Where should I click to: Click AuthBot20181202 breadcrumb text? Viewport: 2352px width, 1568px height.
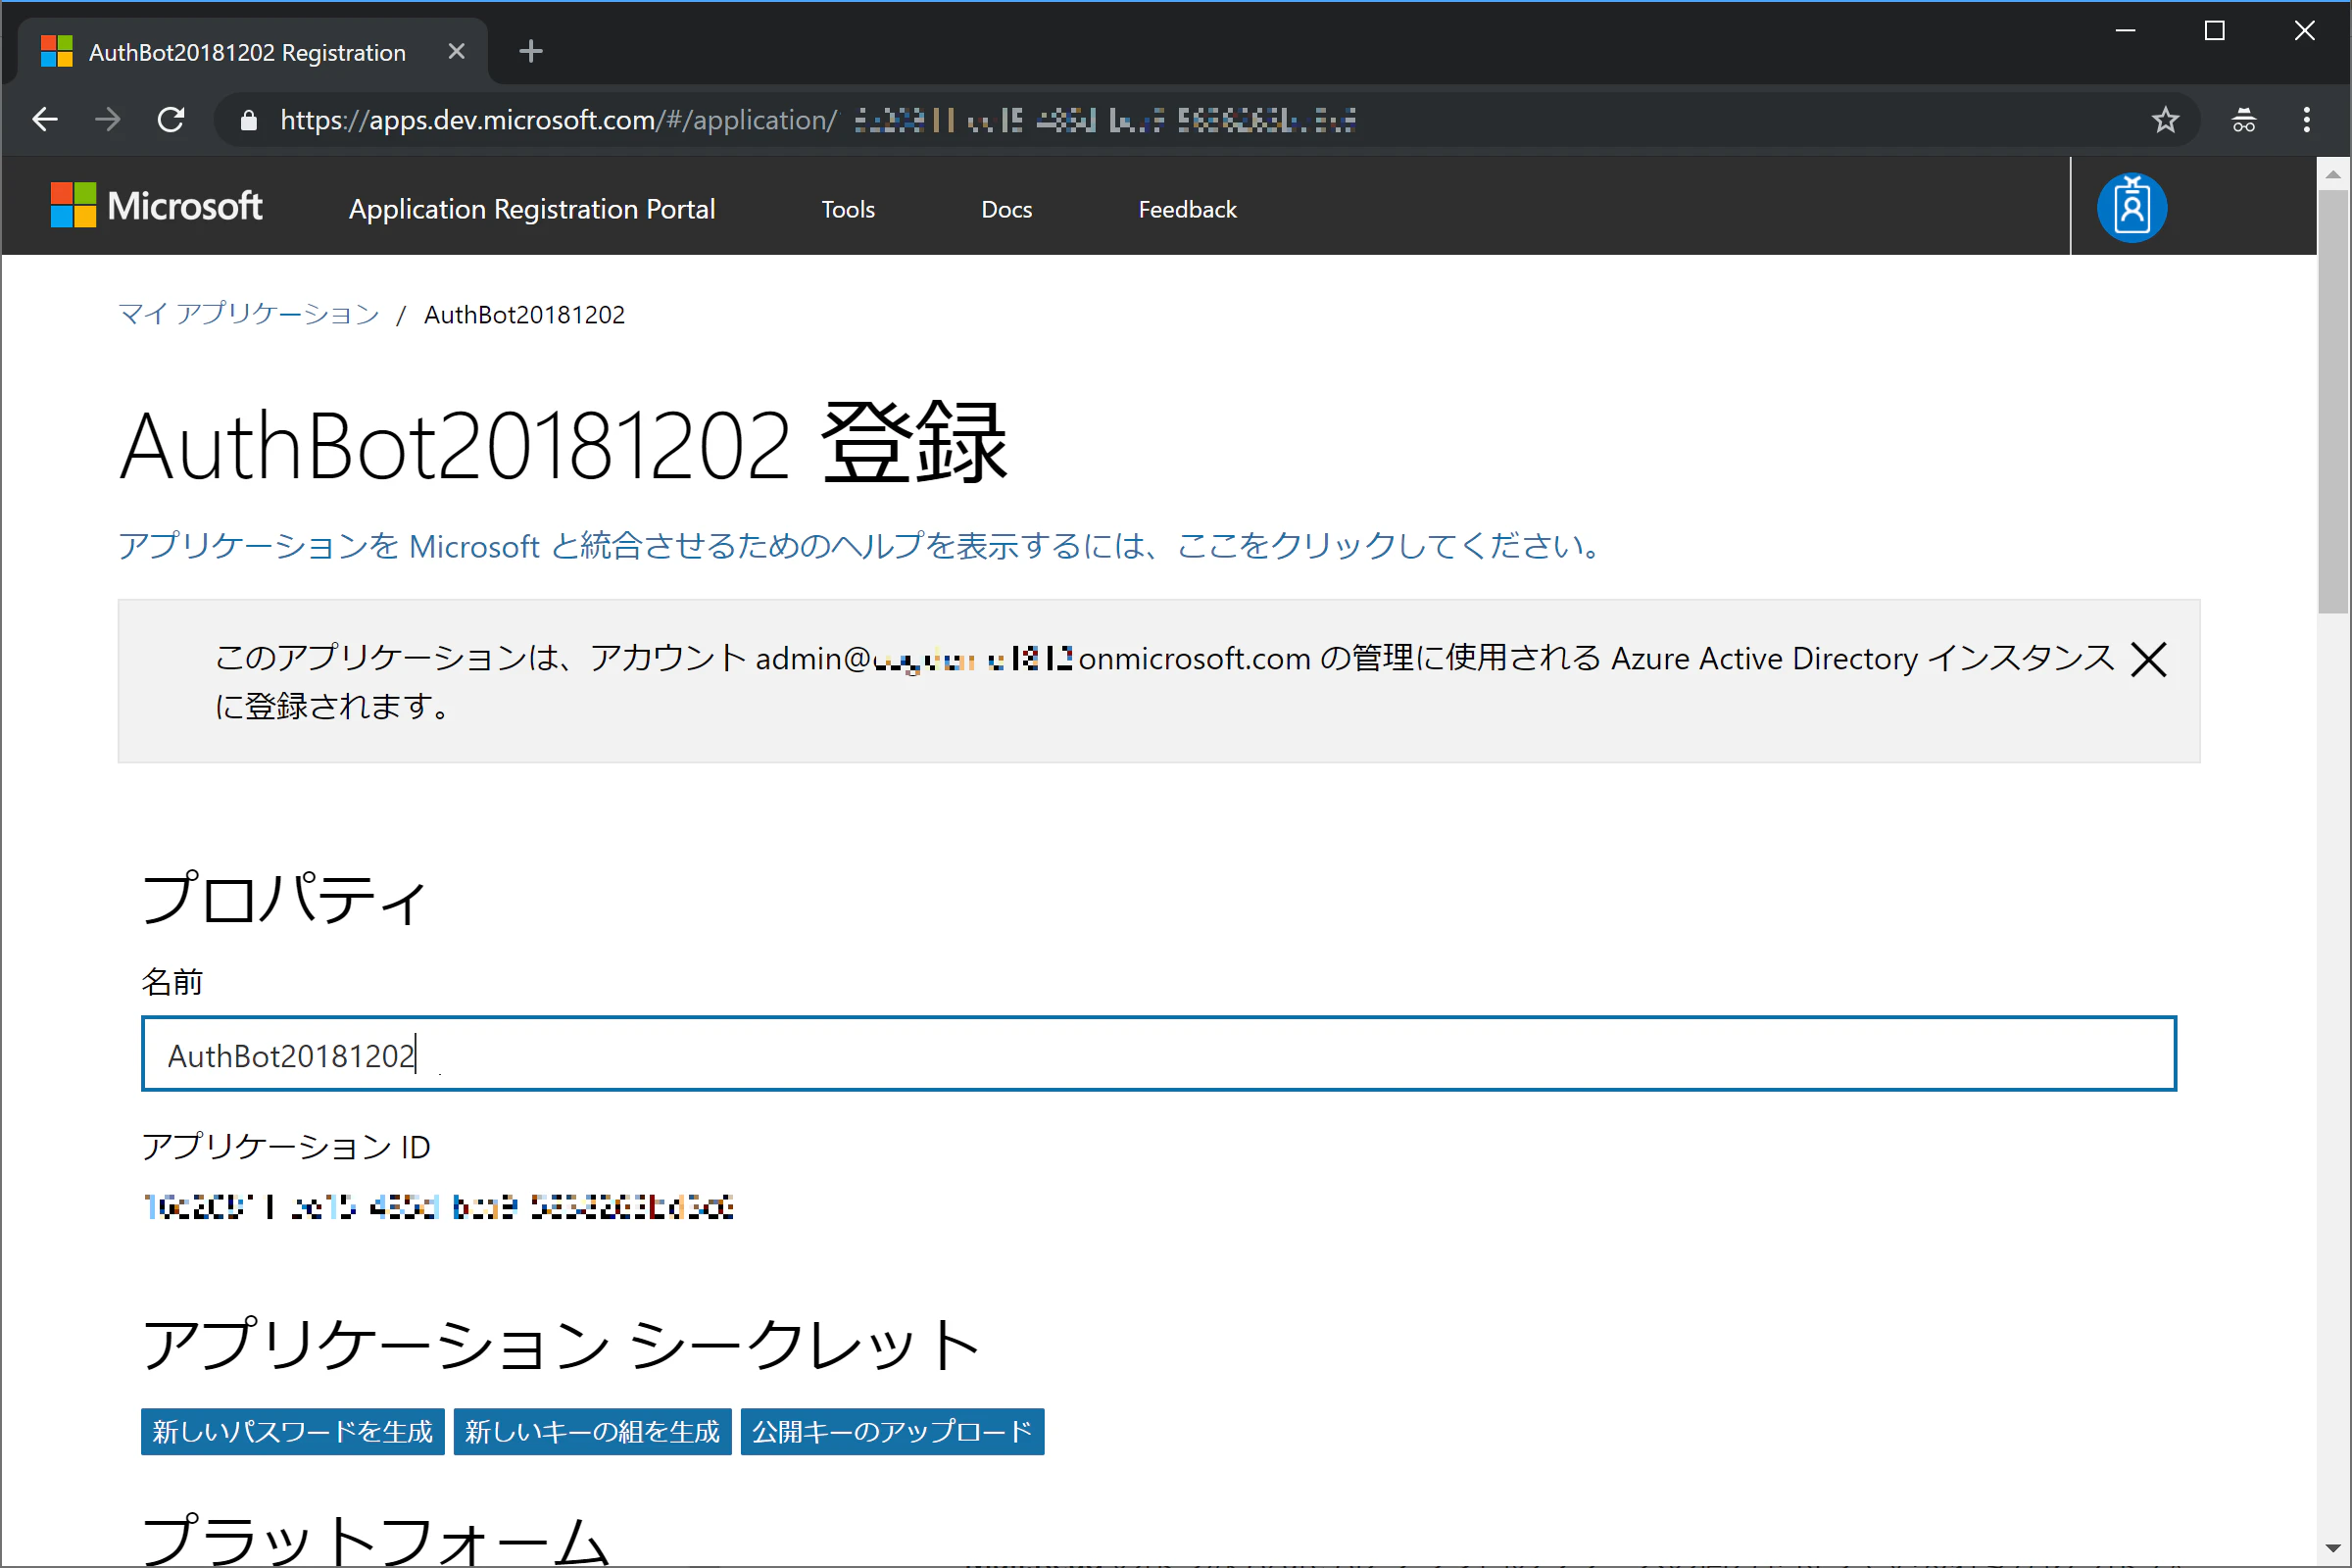coord(524,314)
